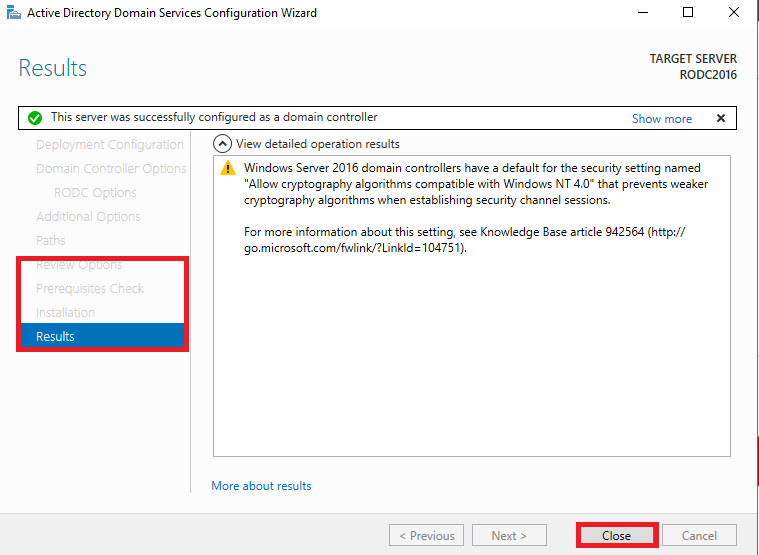Open the Show more link
759x555 pixels.
pyautogui.click(x=662, y=119)
